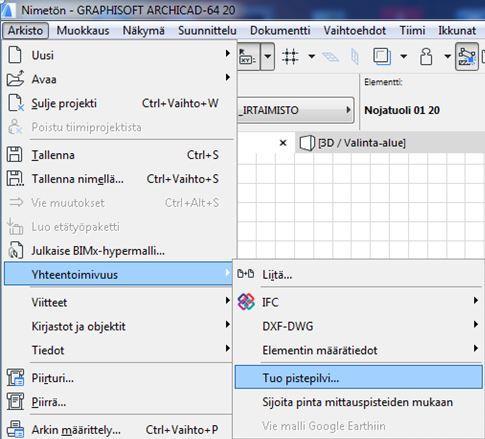The image size is (485, 439).
Task: Choose Sulje projekti
Action: coord(119,103)
